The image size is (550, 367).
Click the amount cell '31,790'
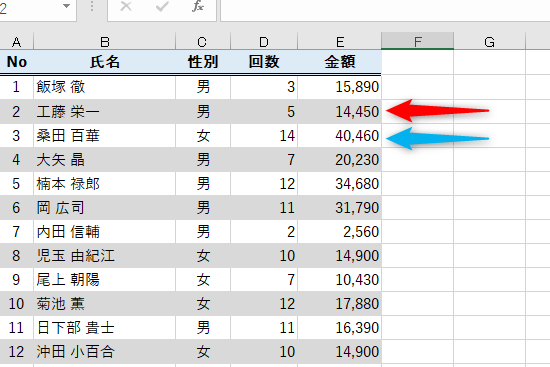[340, 208]
